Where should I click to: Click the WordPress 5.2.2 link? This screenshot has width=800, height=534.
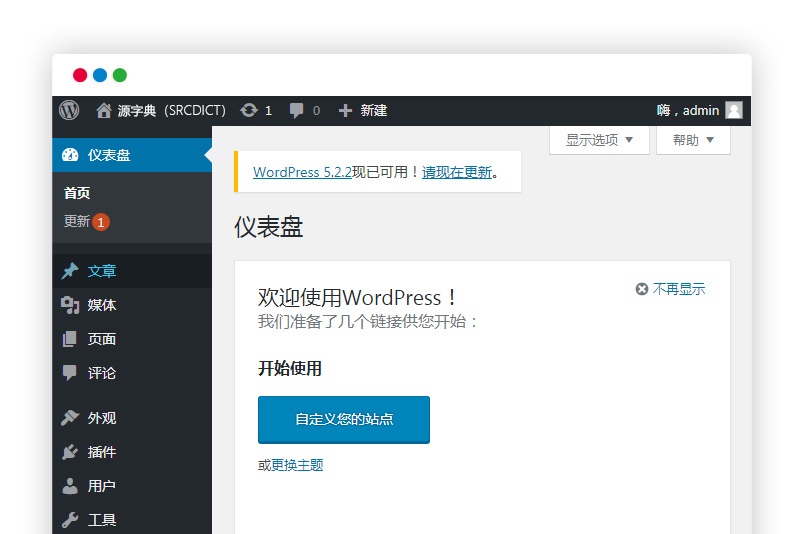point(303,172)
